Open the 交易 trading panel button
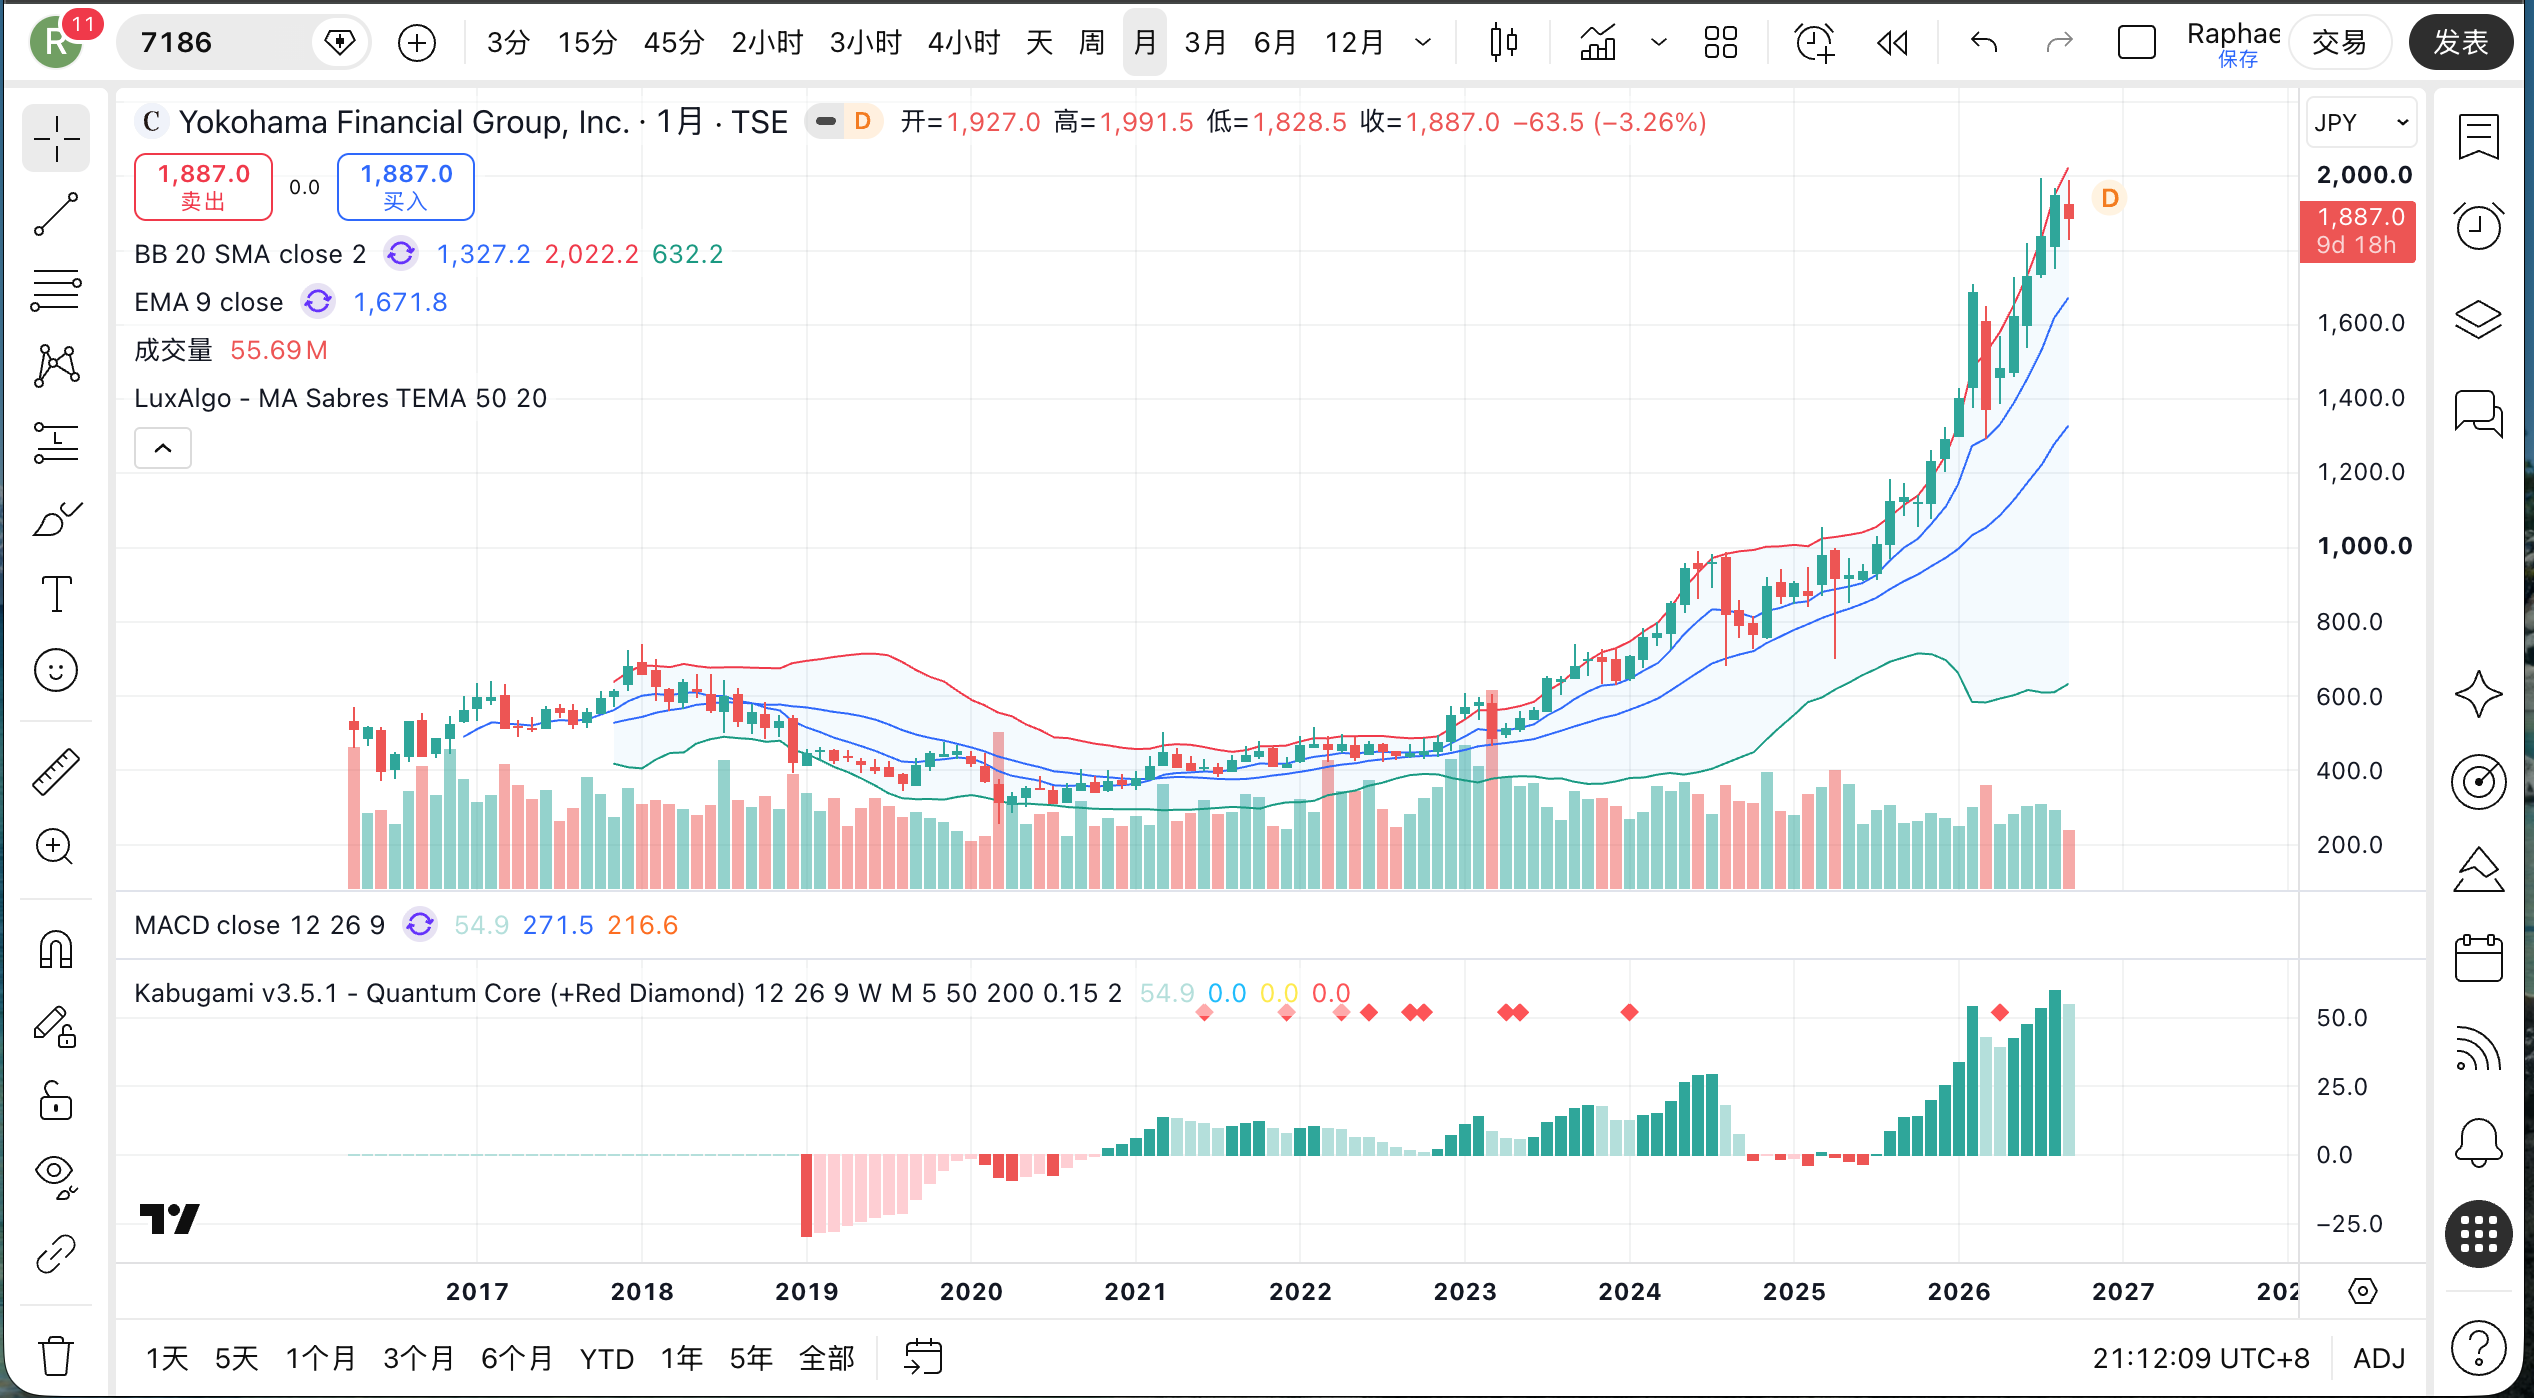 click(2339, 43)
